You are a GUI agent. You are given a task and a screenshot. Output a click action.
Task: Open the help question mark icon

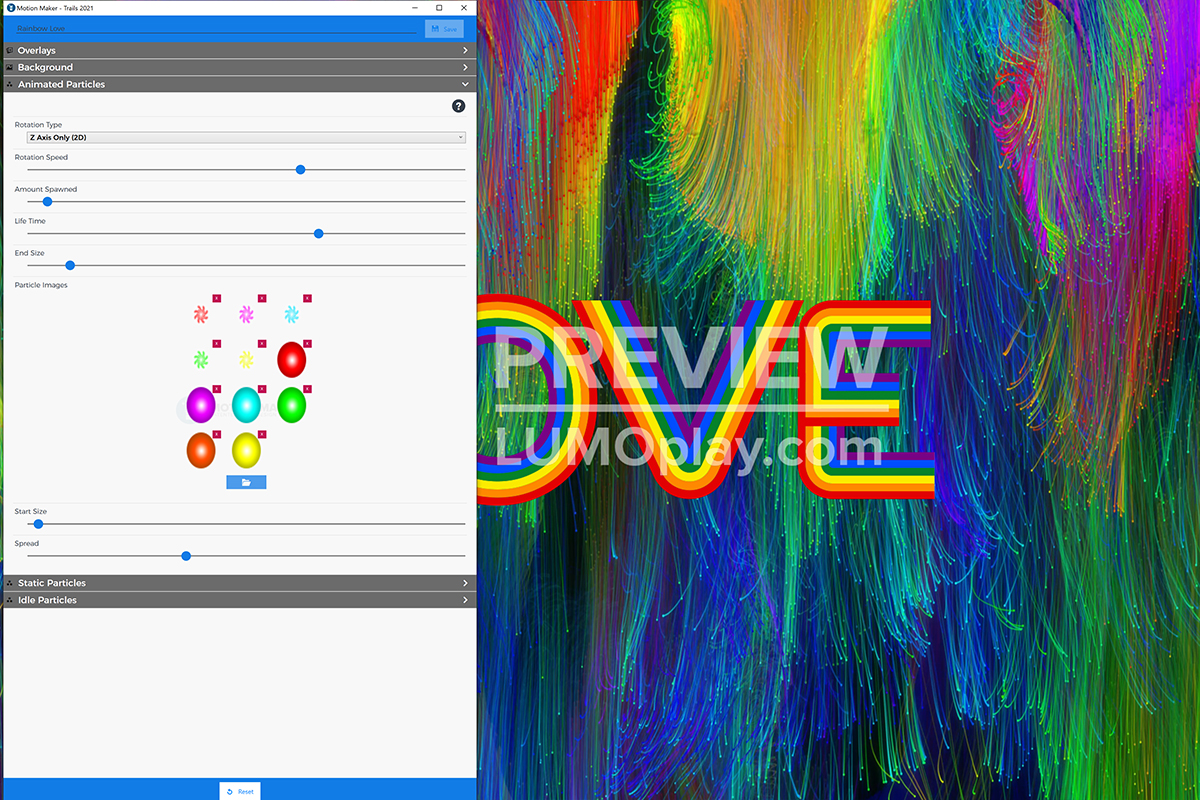tap(458, 106)
